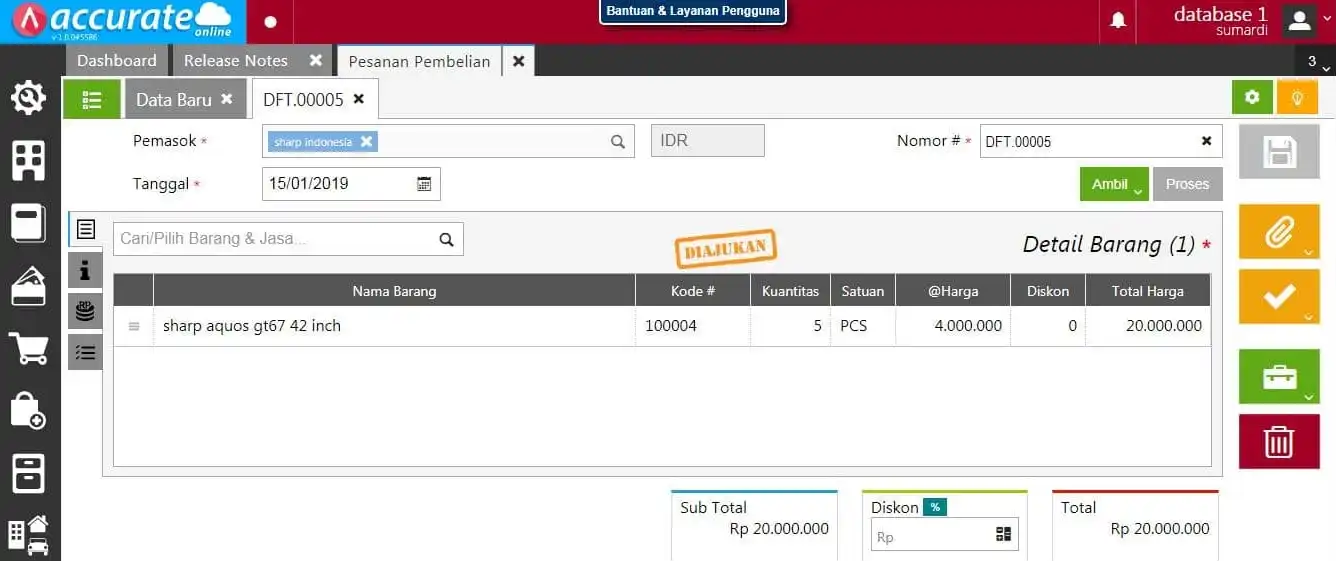Screen dimensions: 1336x561
Task: Delete the order with the trash icon
Action: (x=1280, y=441)
